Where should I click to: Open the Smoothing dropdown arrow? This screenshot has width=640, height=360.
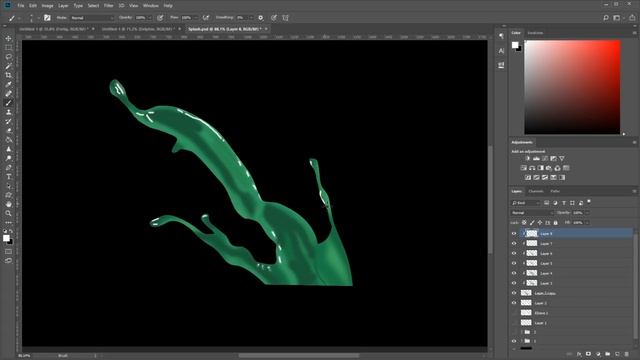click(251, 18)
